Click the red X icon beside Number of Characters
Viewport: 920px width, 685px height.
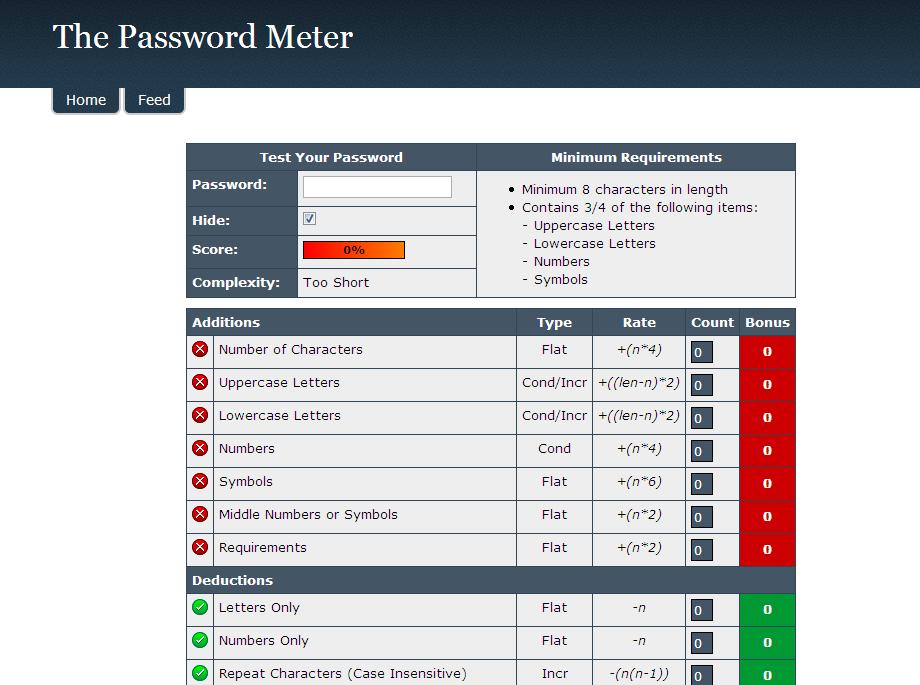(x=200, y=349)
